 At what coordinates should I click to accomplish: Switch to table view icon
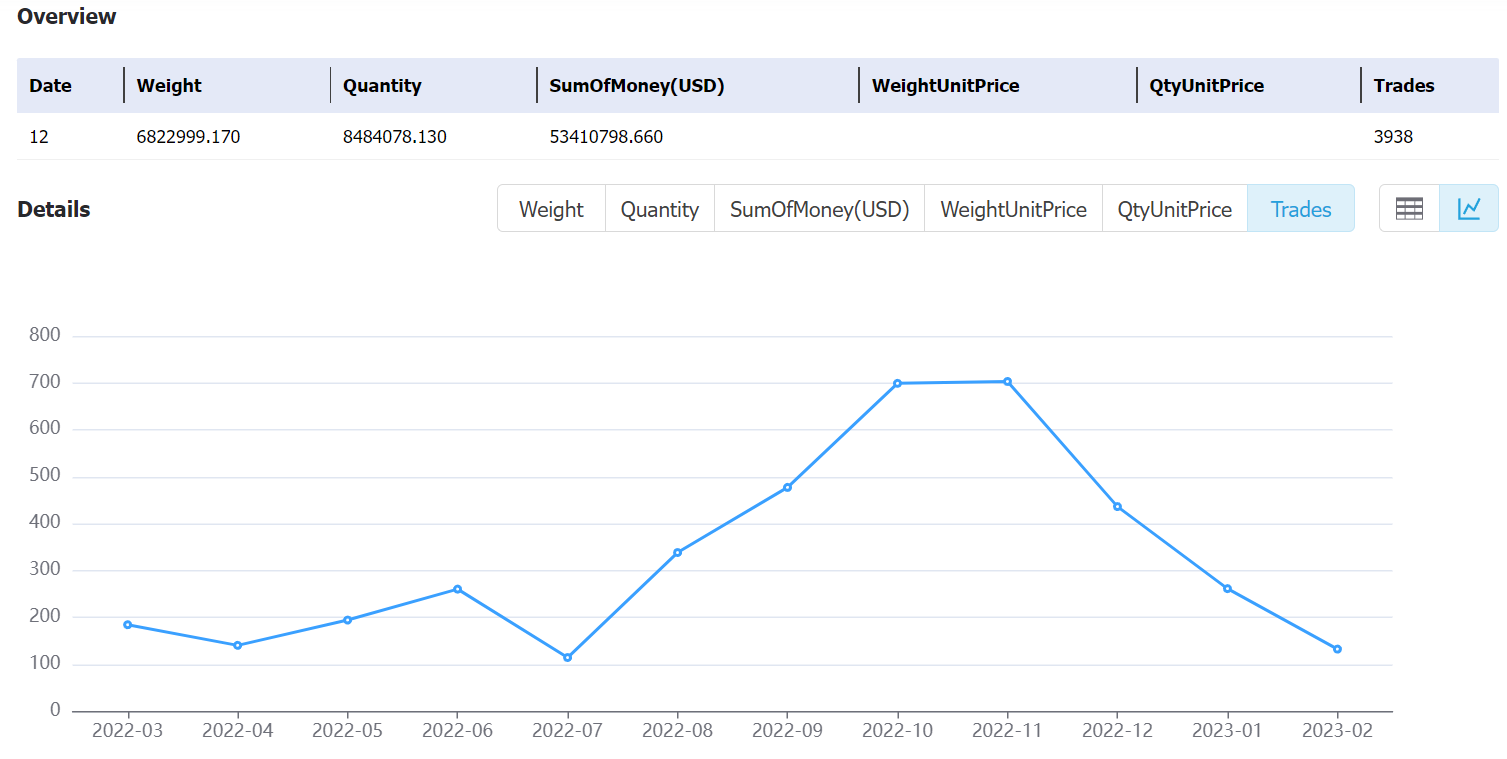pyautogui.click(x=1409, y=208)
